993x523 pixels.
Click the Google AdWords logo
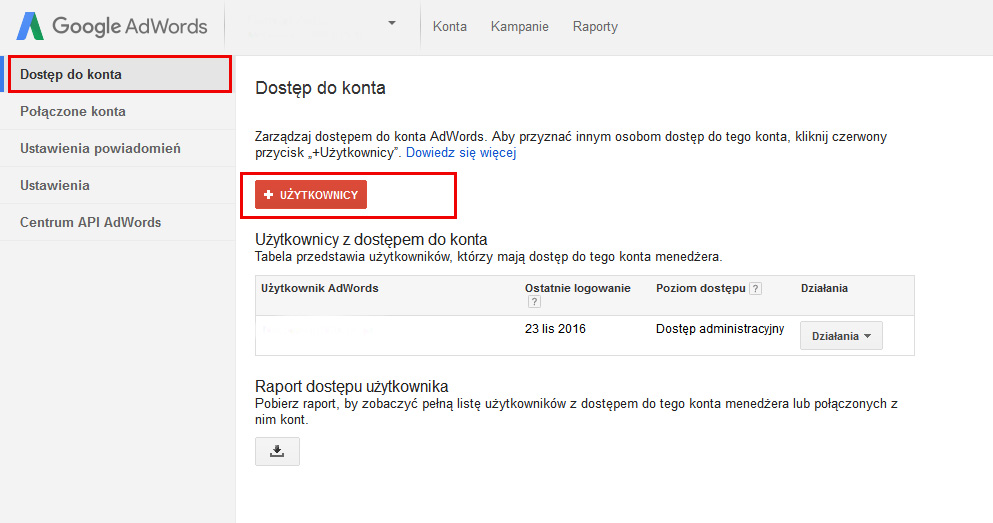112,27
